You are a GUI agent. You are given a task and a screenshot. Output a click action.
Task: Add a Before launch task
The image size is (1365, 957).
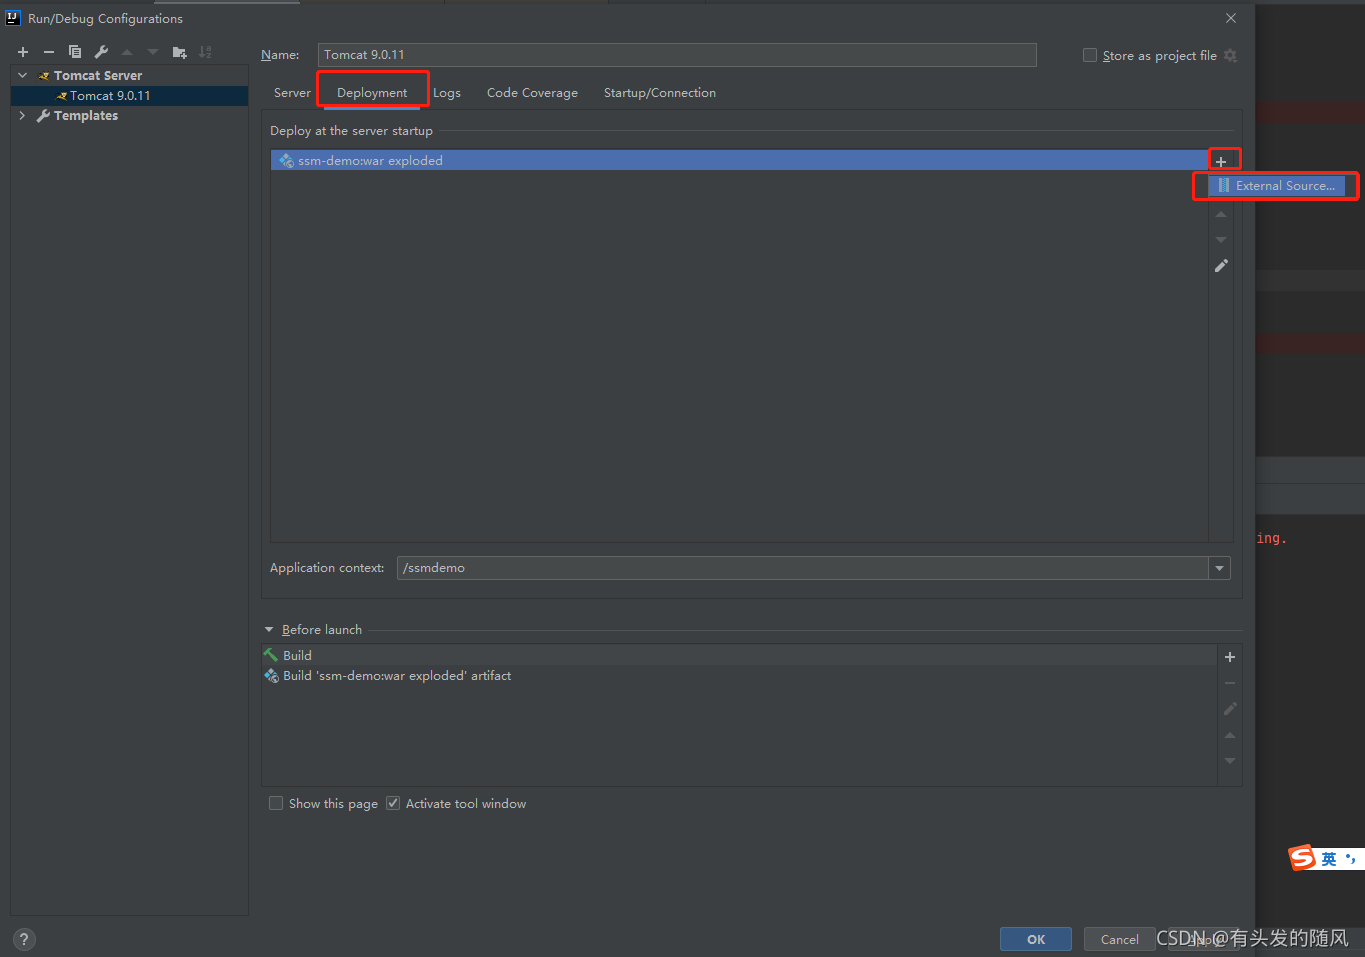coord(1230,657)
